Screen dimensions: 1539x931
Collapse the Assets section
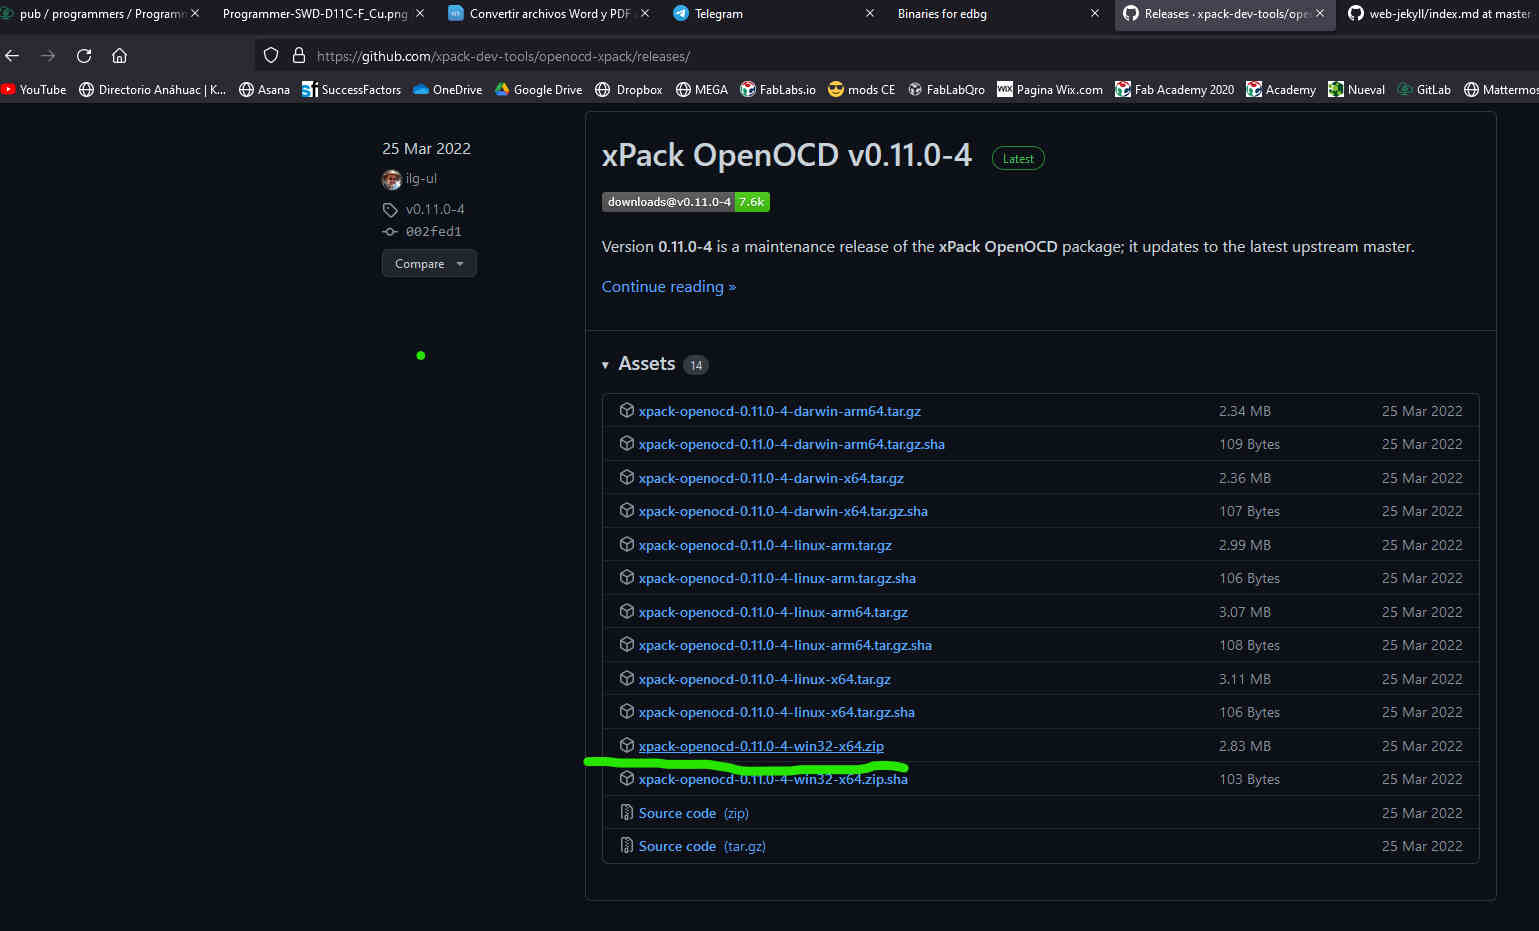click(x=646, y=364)
